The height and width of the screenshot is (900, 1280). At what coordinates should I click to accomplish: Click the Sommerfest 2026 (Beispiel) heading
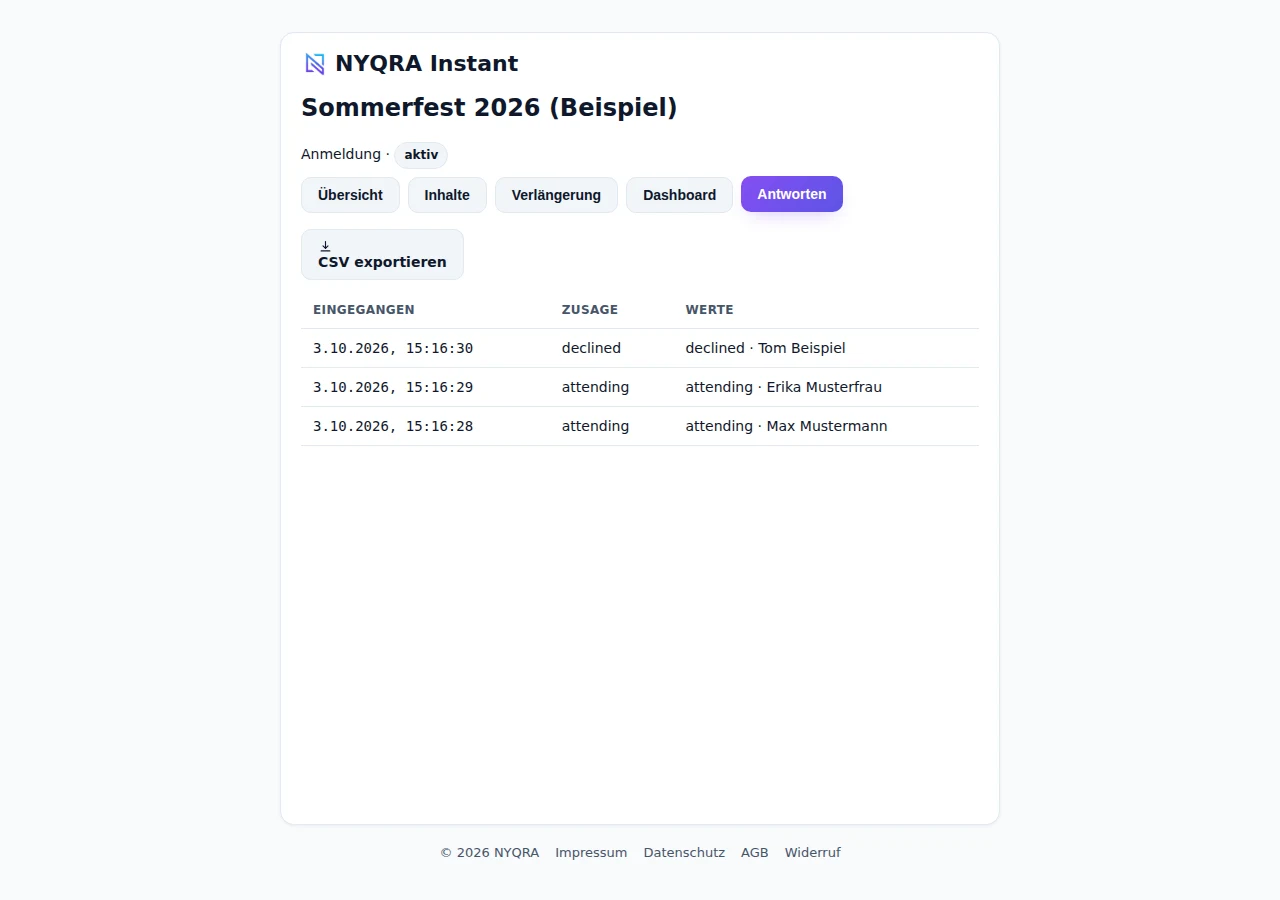[x=489, y=108]
